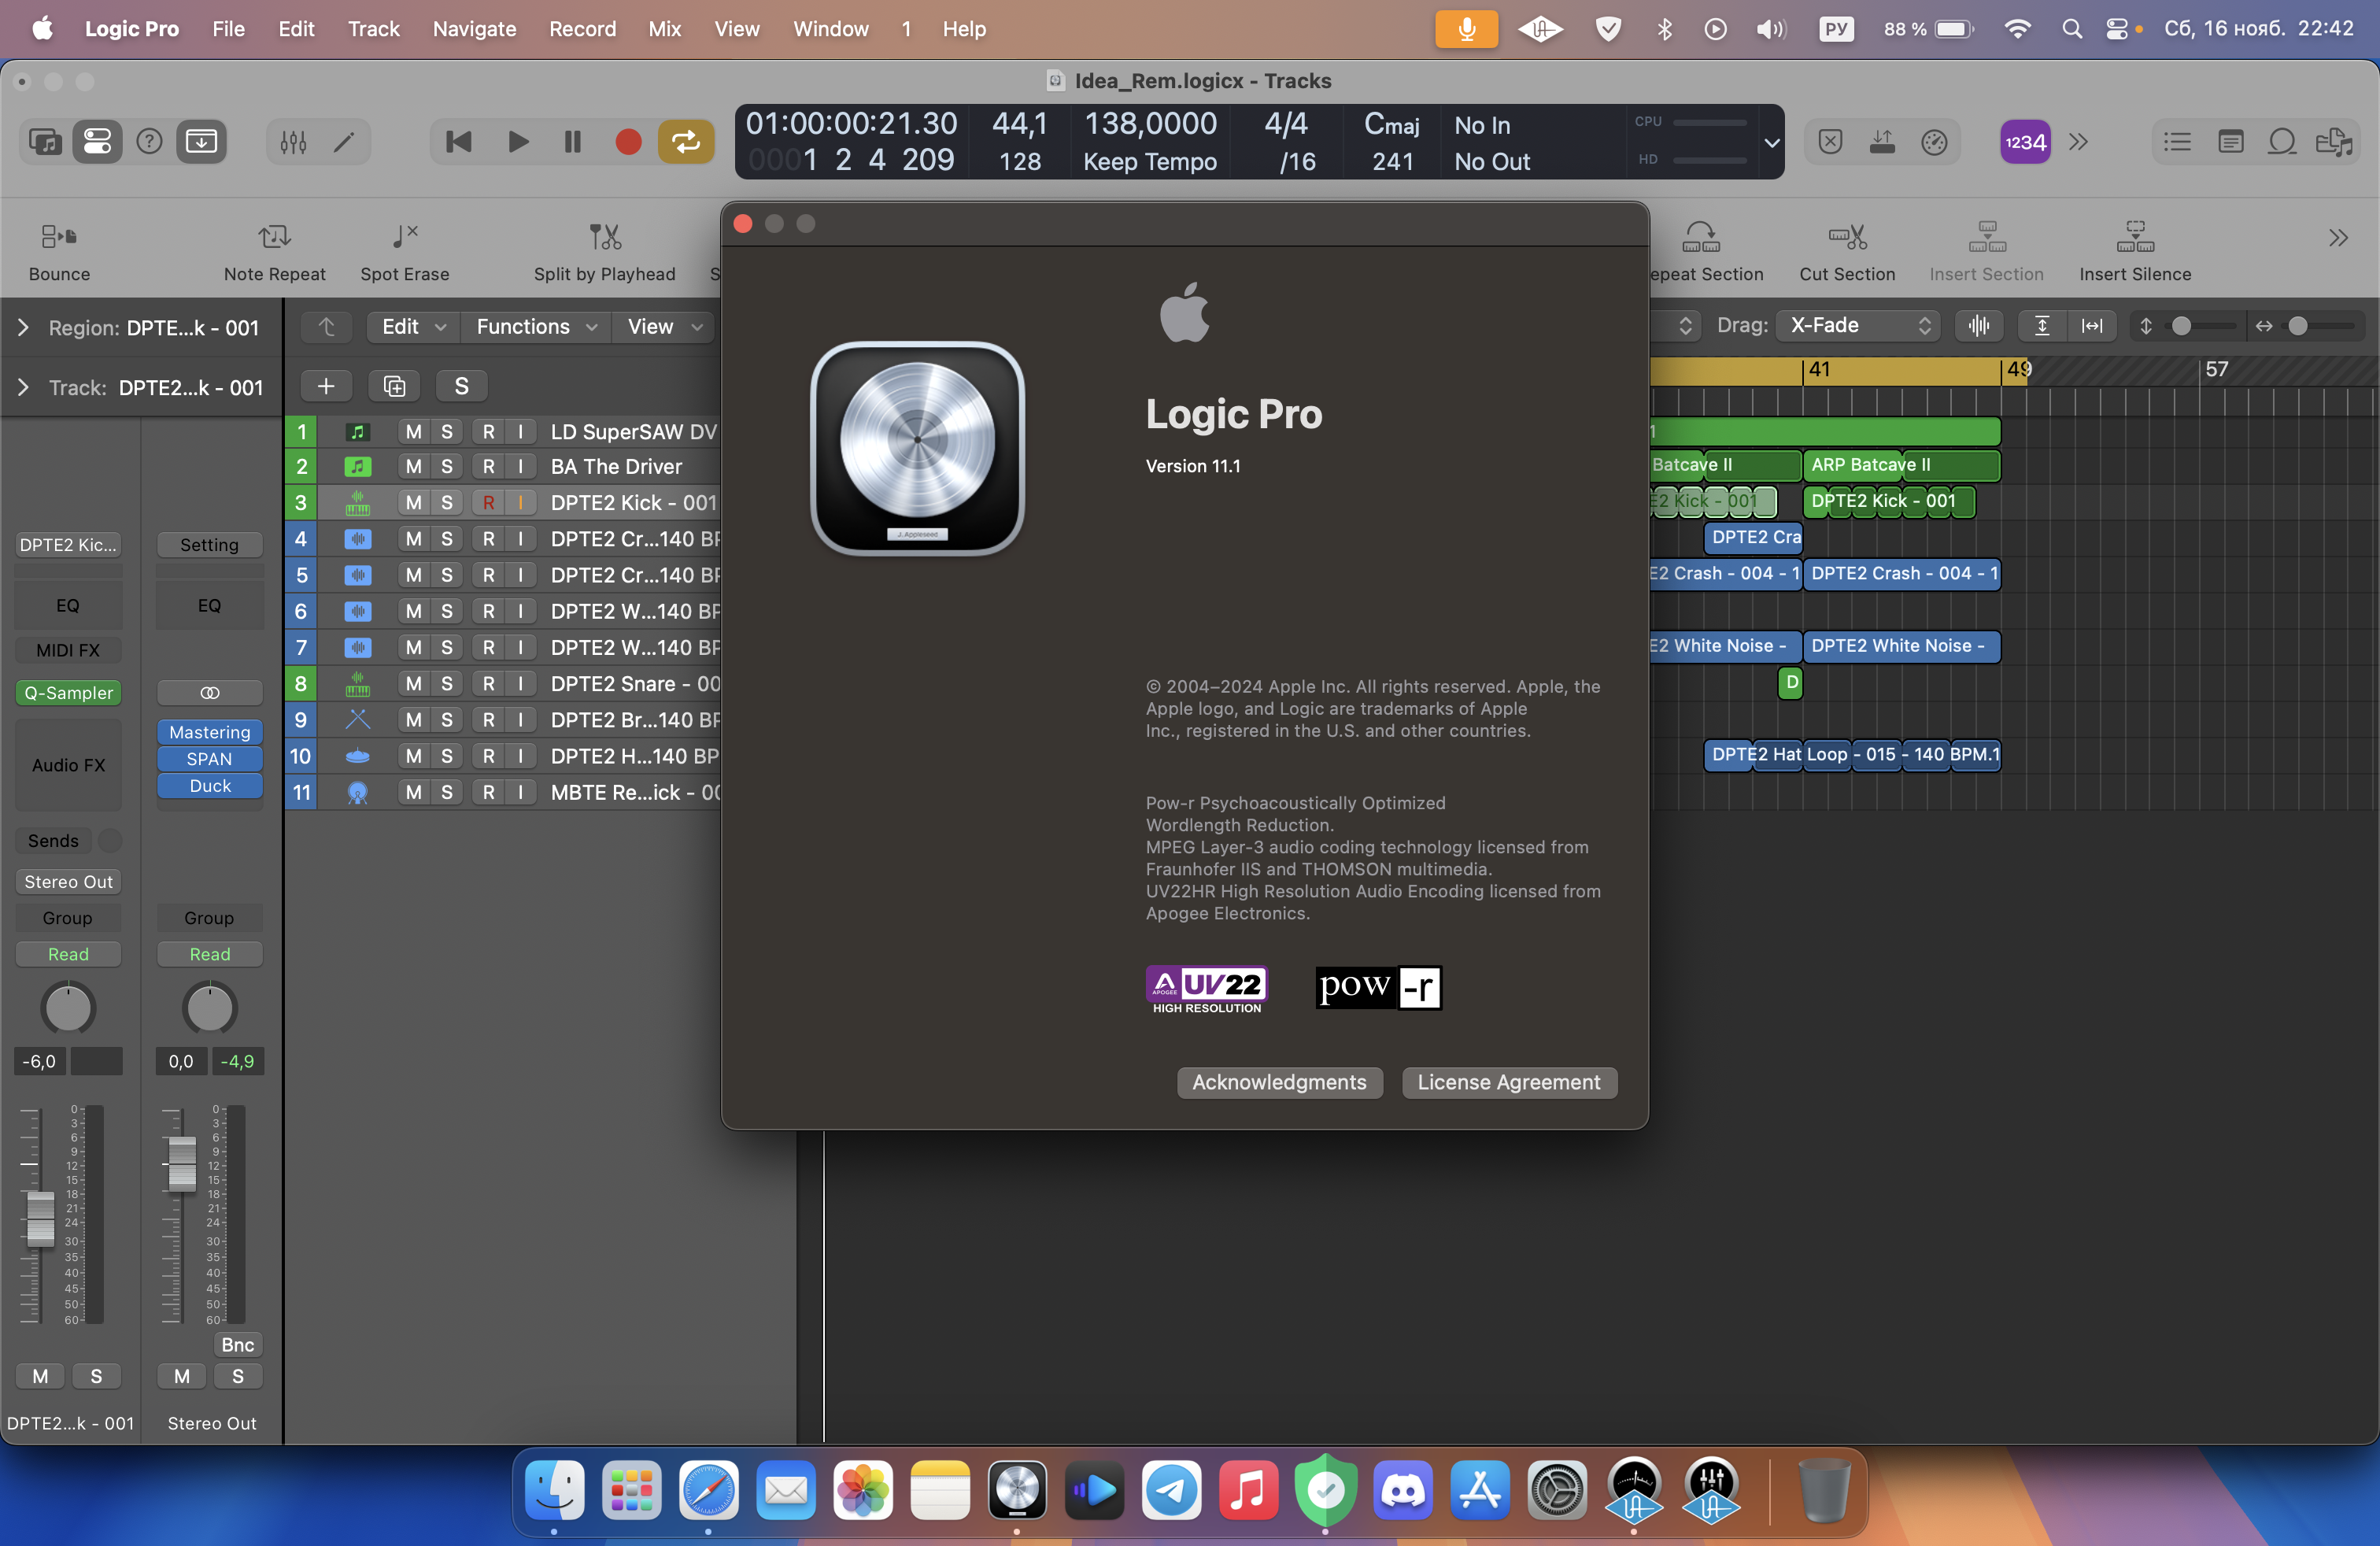This screenshot has width=2380, height=1546.
Task: Click the Mastering plugin slot
Action: point(209,732)
